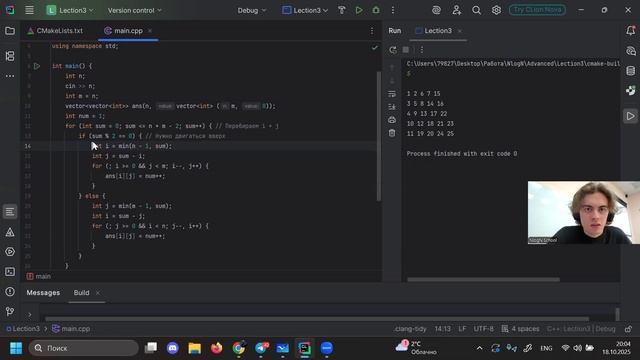
Task: Open the Lection3 project dropdown
Action: pos(70,10)
